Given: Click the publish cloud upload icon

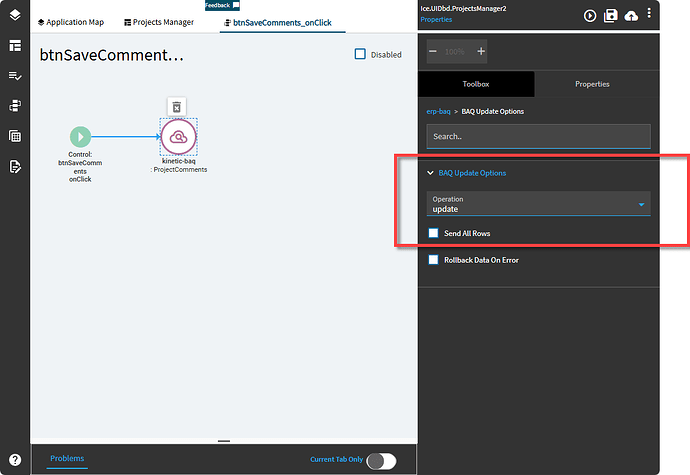Looking at the screenshot, I should [631, 16].
